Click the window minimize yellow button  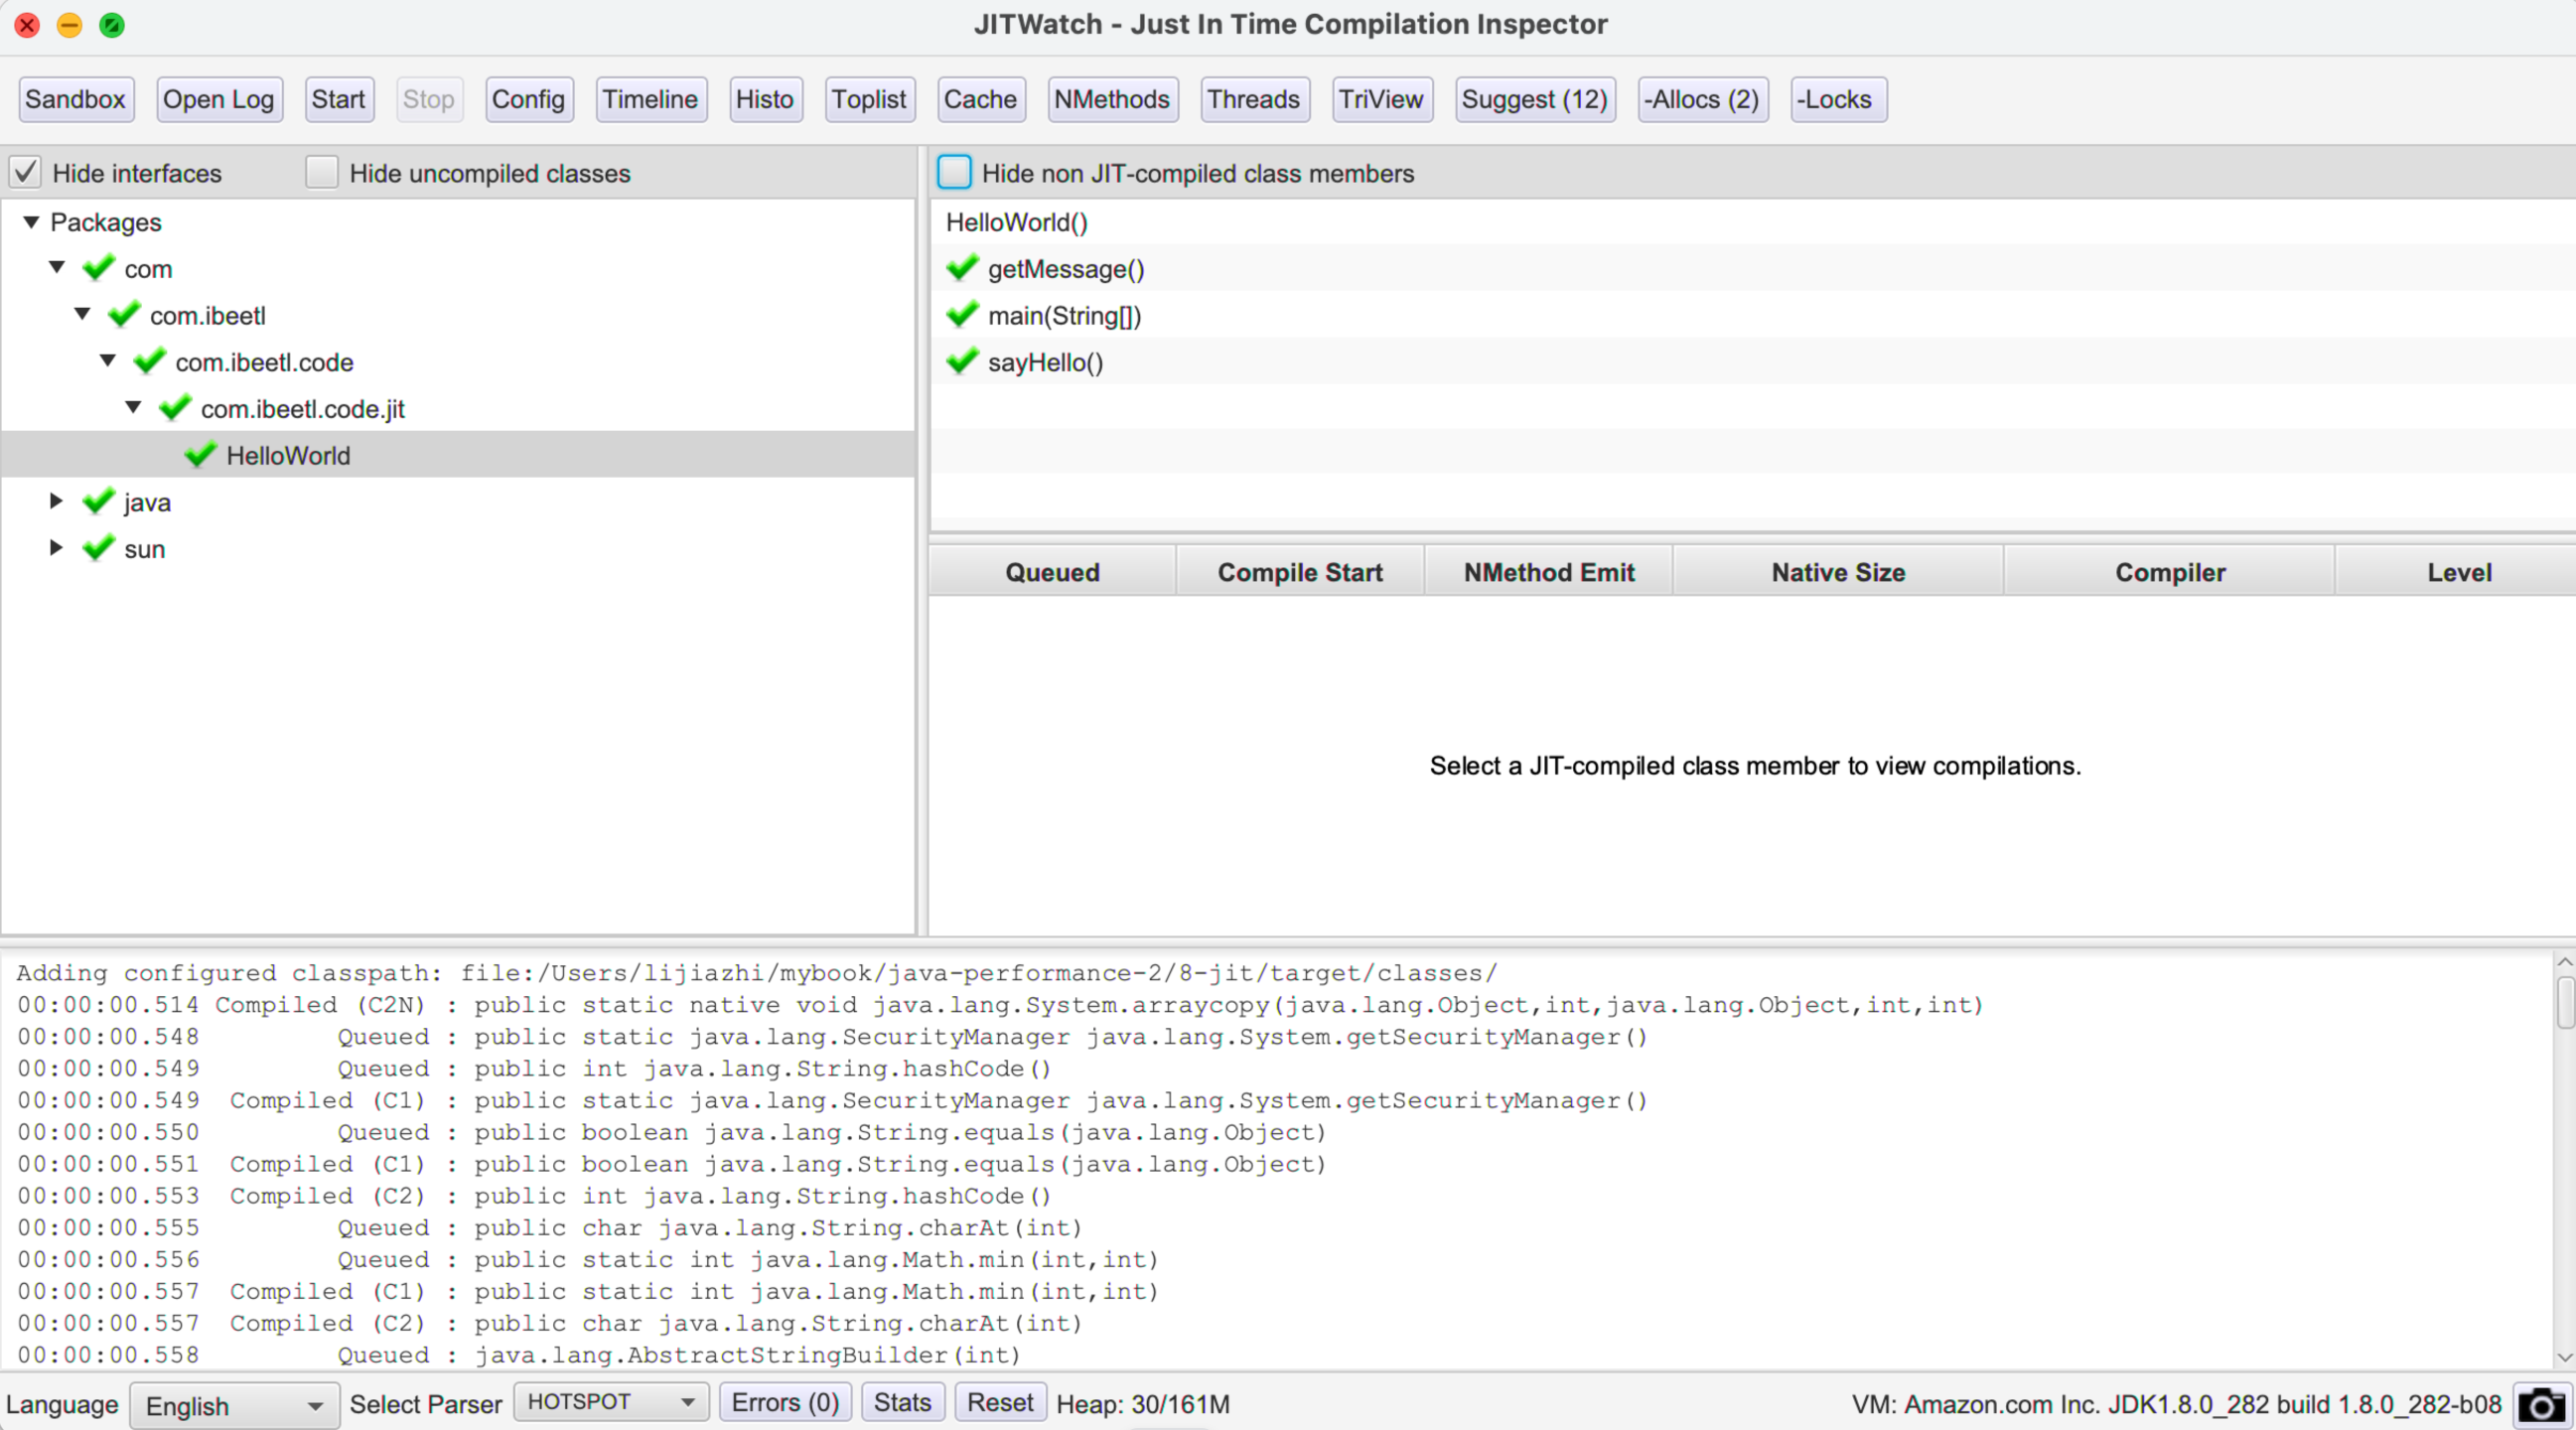point(69,25)
